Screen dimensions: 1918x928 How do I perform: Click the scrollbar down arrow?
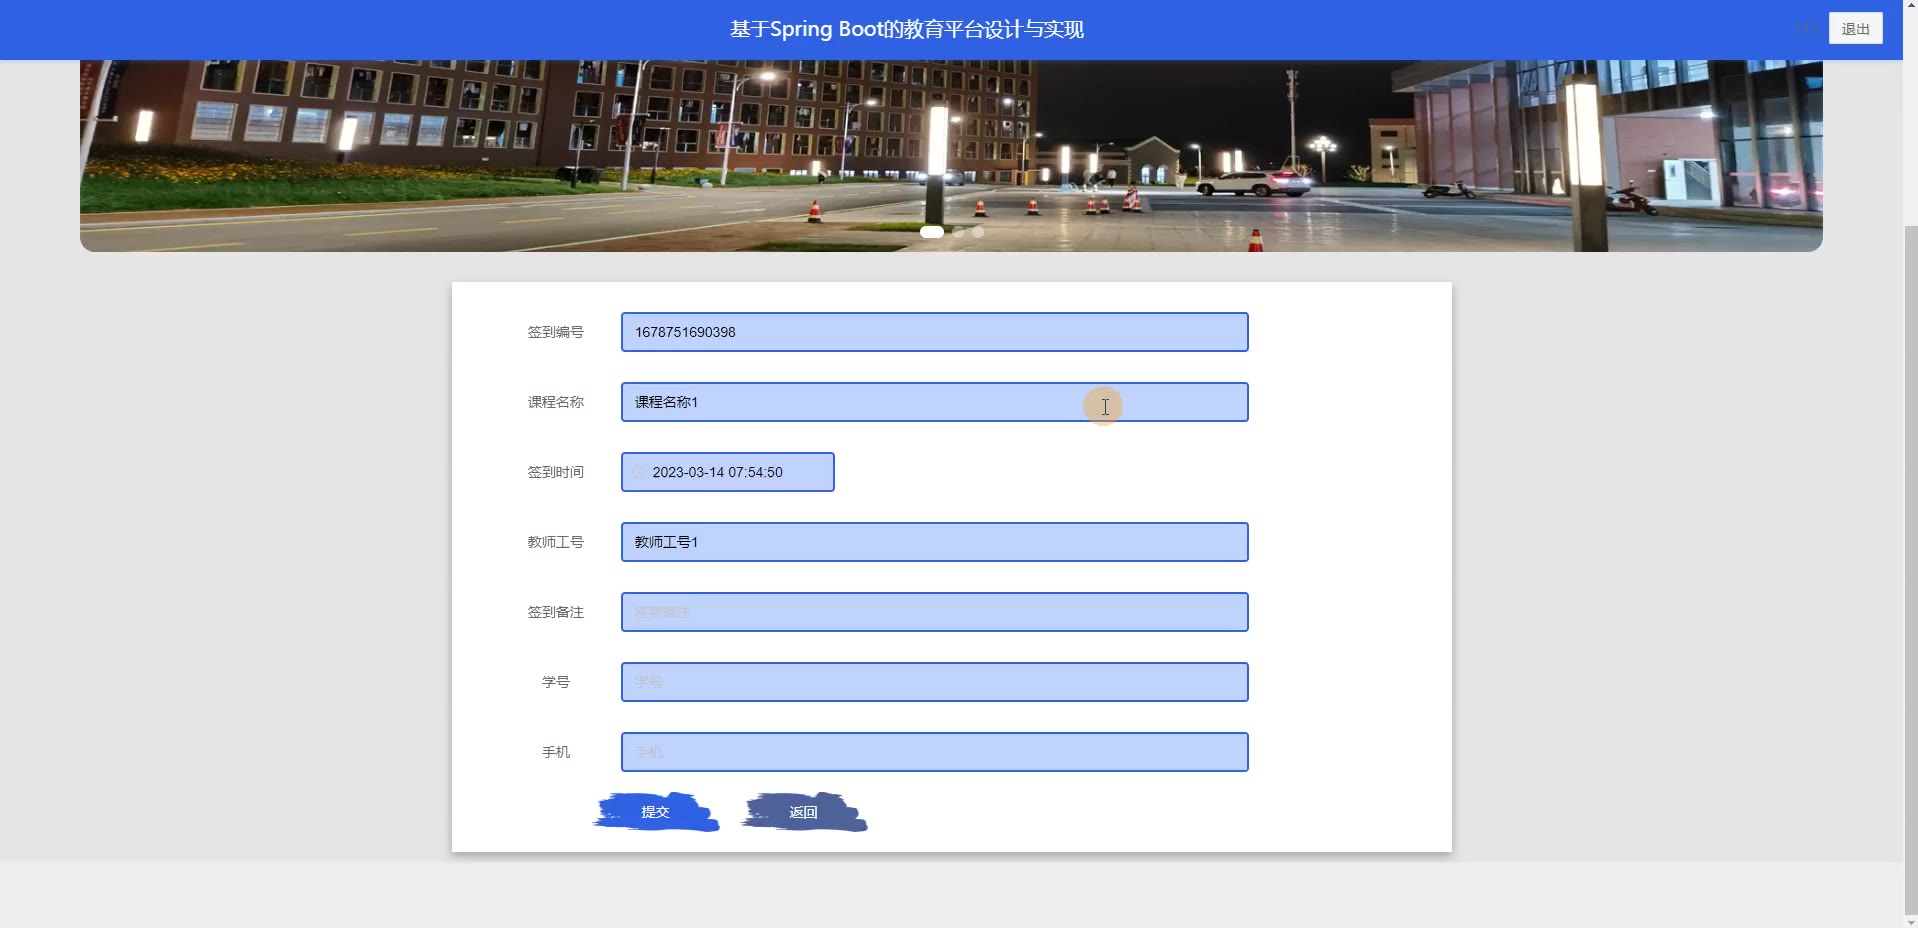[1910, 921]
